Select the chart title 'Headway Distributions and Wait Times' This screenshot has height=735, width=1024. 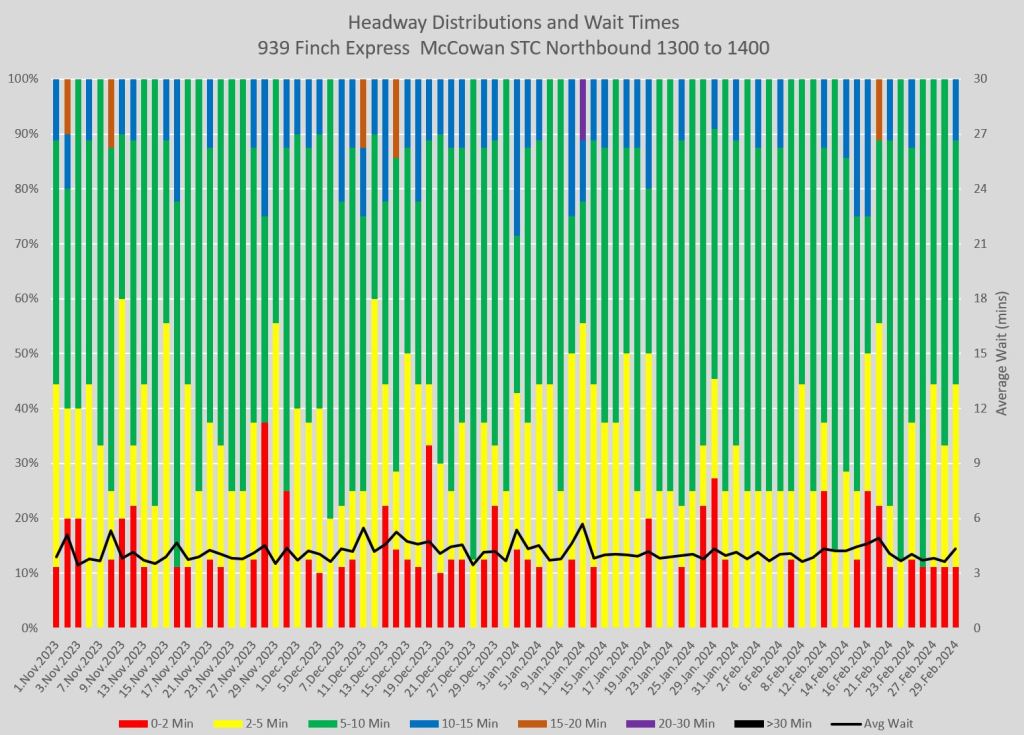pyautogui.click(x=511, y=22)
